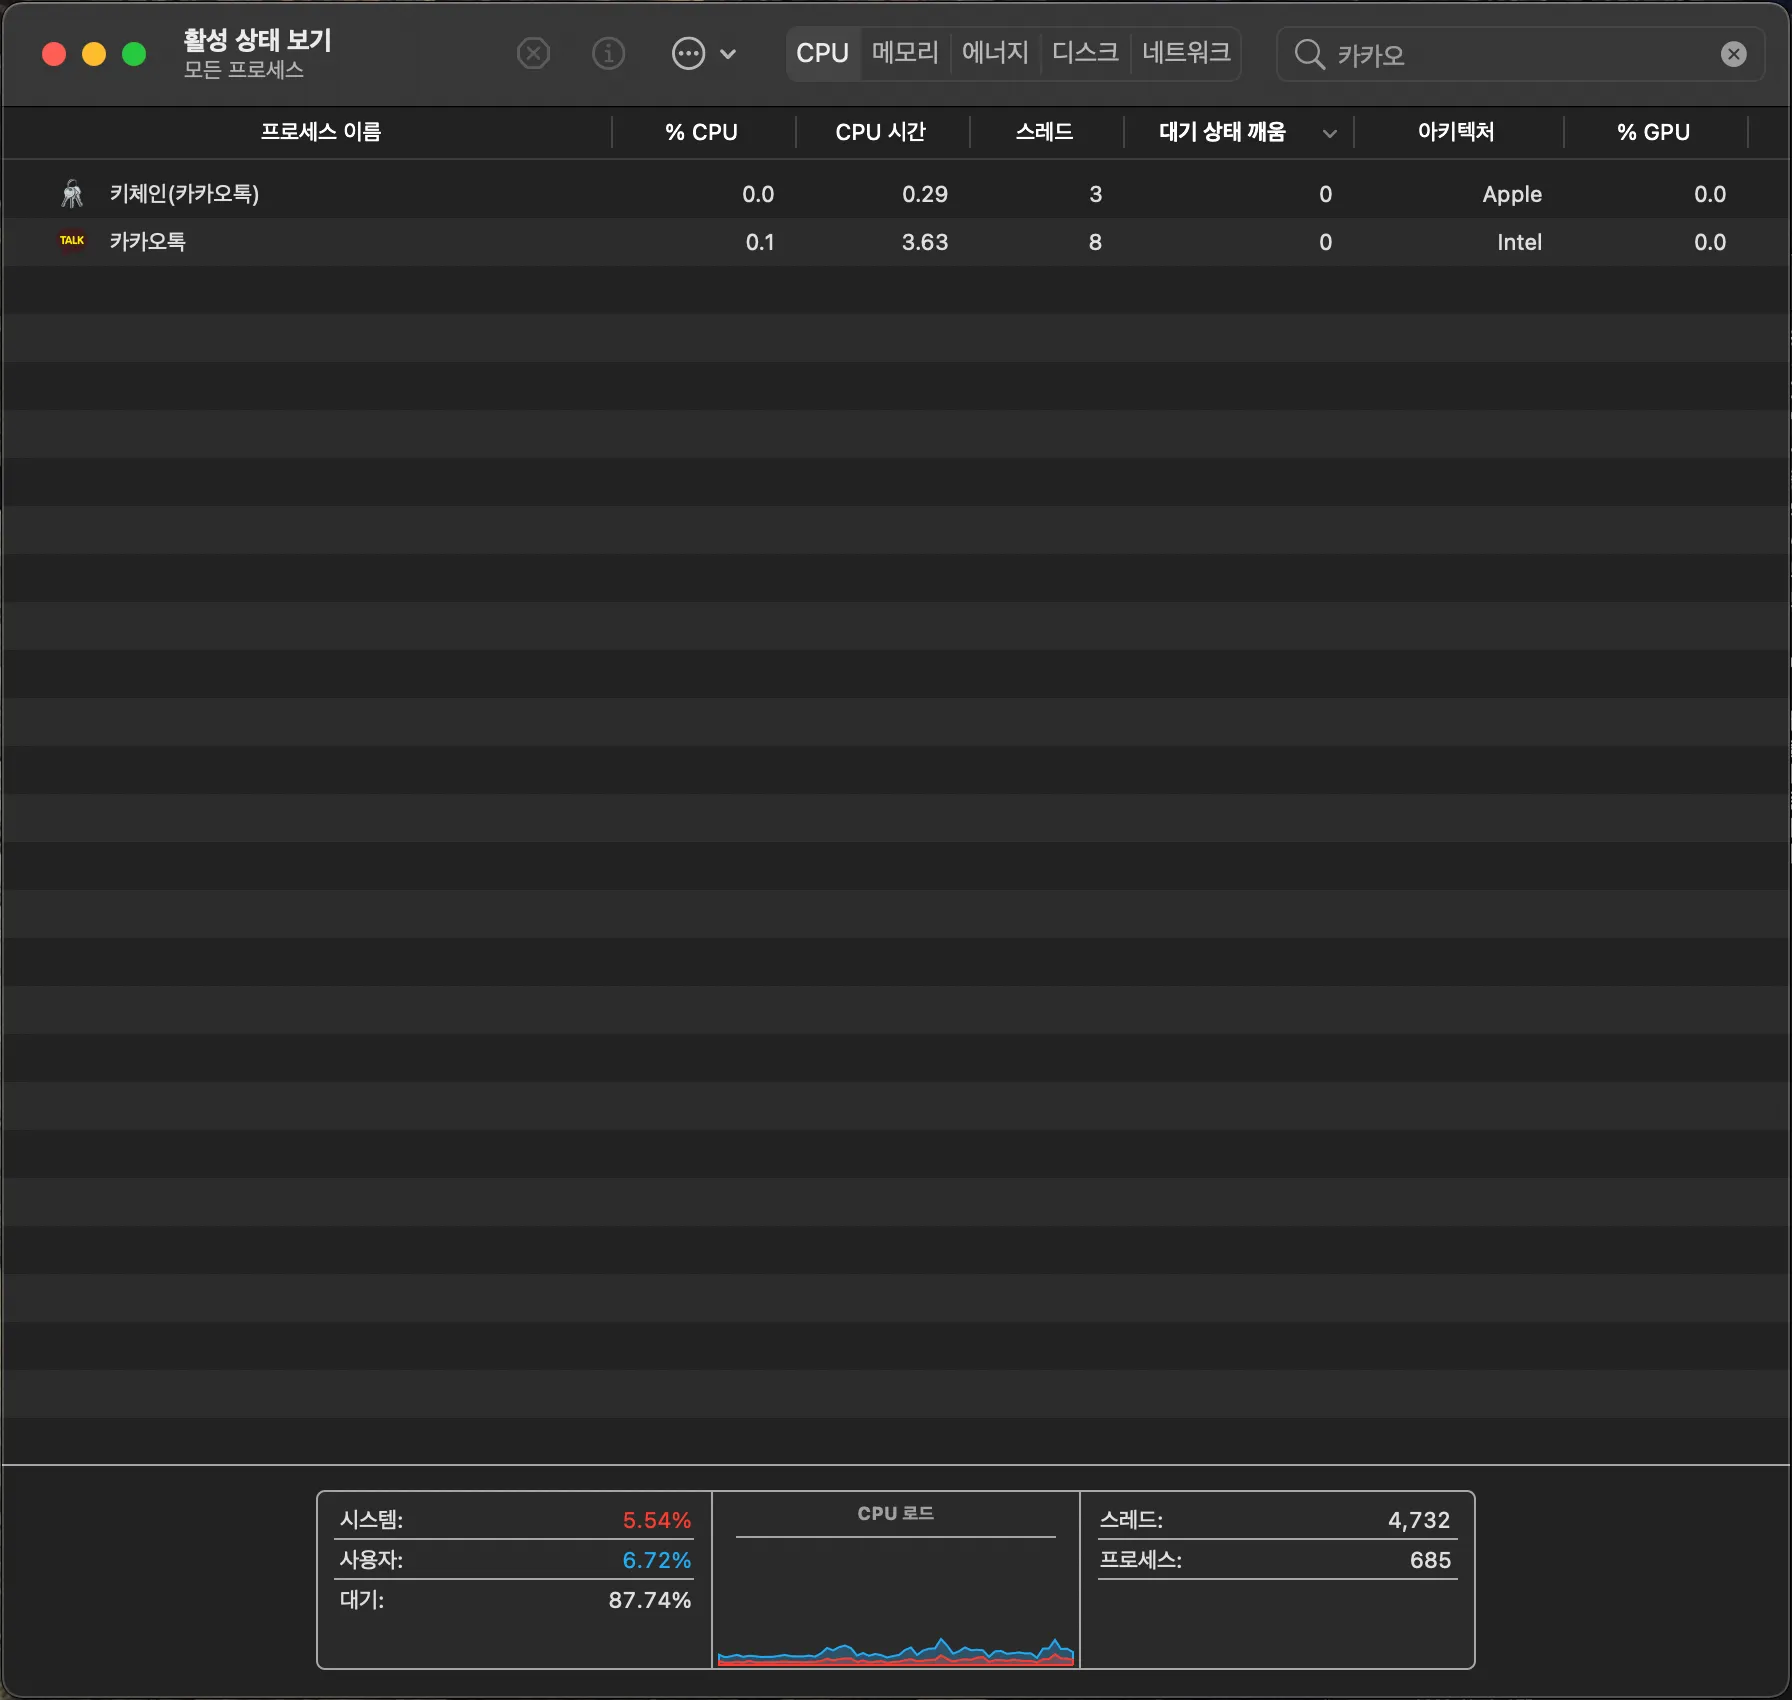Select the 네트워크 tab
This screenshot has width=1792, height=1700.
tap(1185, 53)
